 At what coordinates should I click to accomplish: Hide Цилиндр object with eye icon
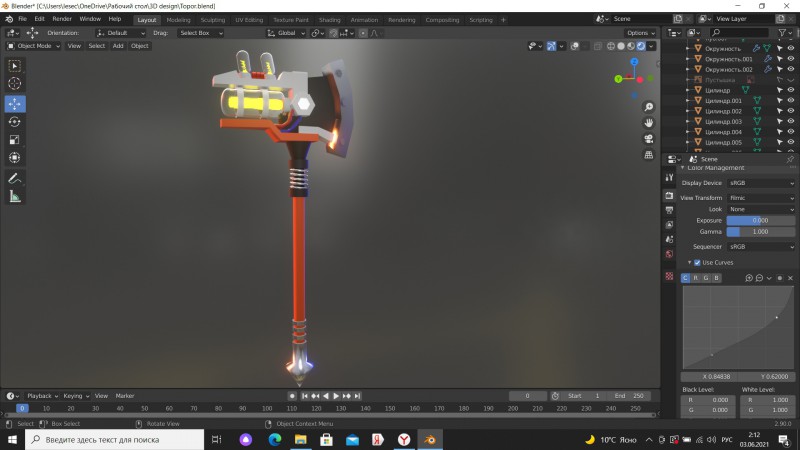pyautogui.click(x=791, y=90)
